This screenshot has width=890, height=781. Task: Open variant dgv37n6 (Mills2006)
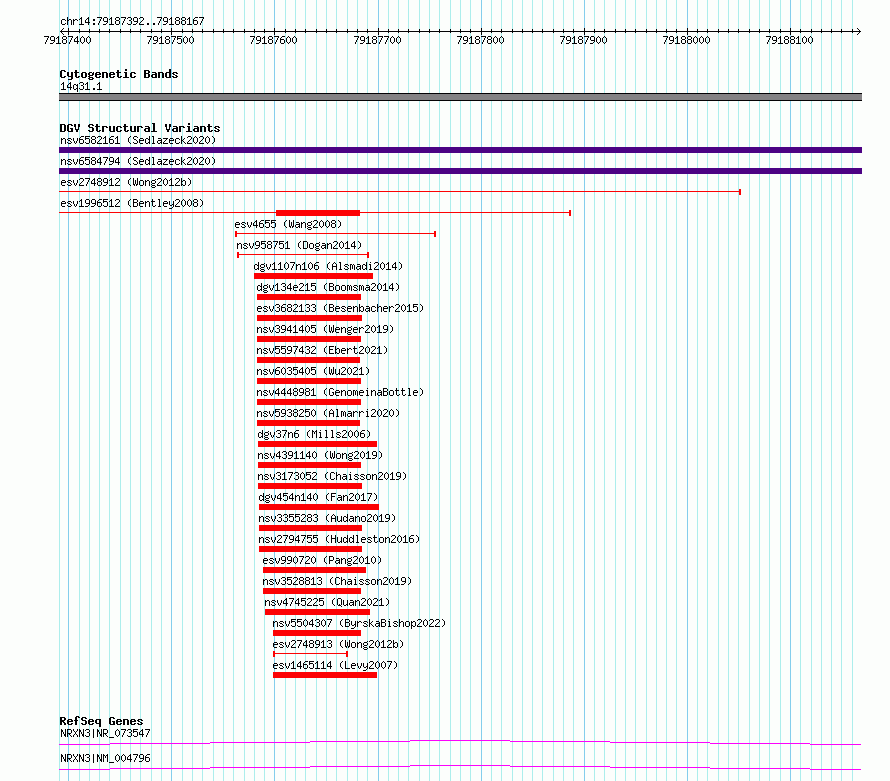(x=314, y=434)
